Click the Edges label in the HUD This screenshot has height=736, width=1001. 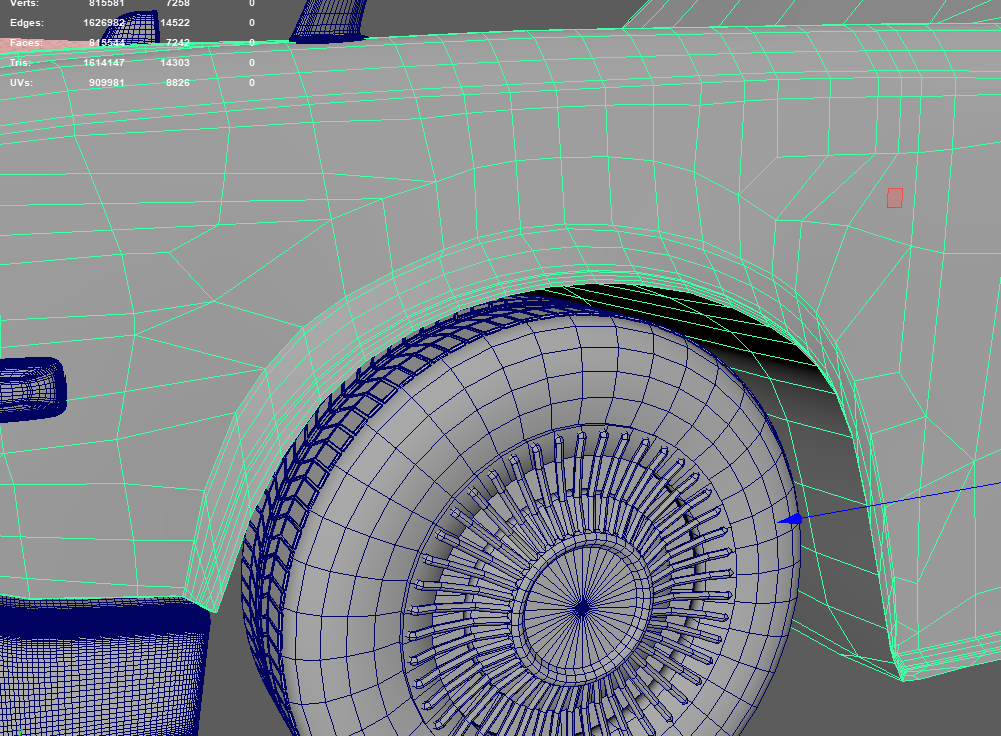(27, 23)
